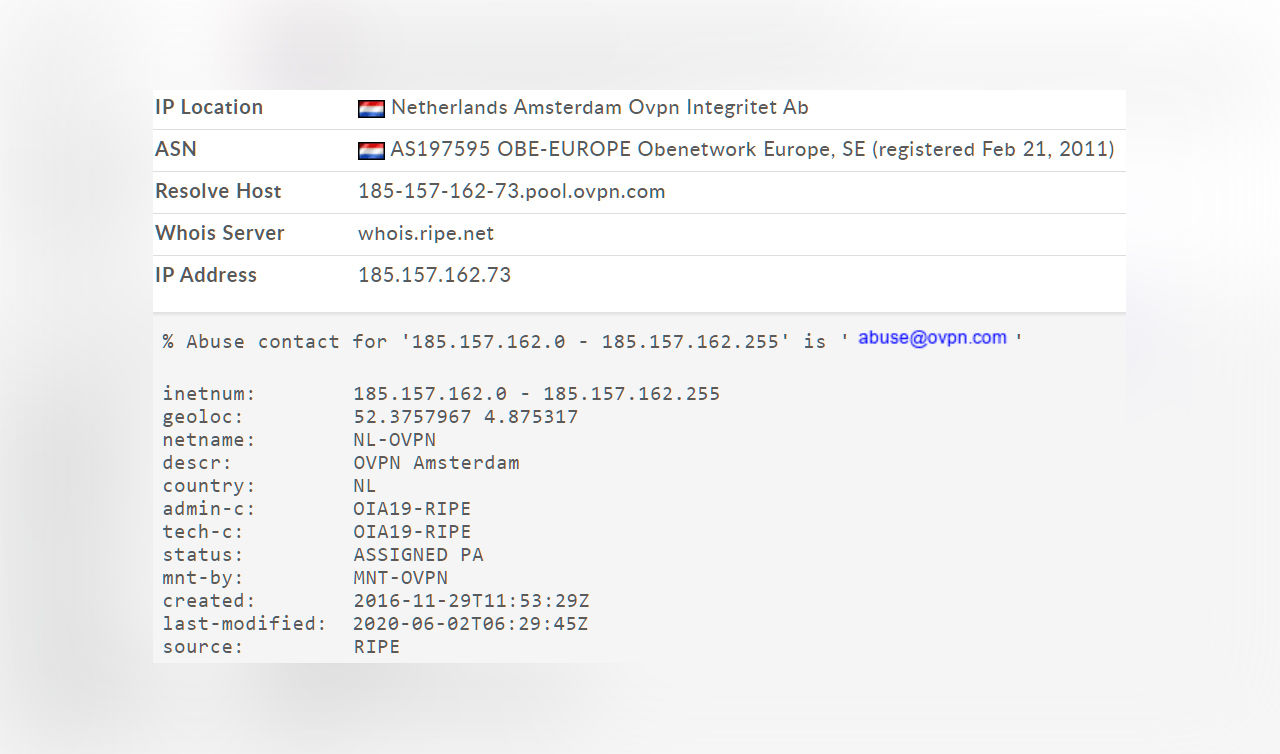Viewport: 1280px width, 754px height.
Task: Select OIA19-RIPE in the admin-c row
Action: [x=412, y=508]
